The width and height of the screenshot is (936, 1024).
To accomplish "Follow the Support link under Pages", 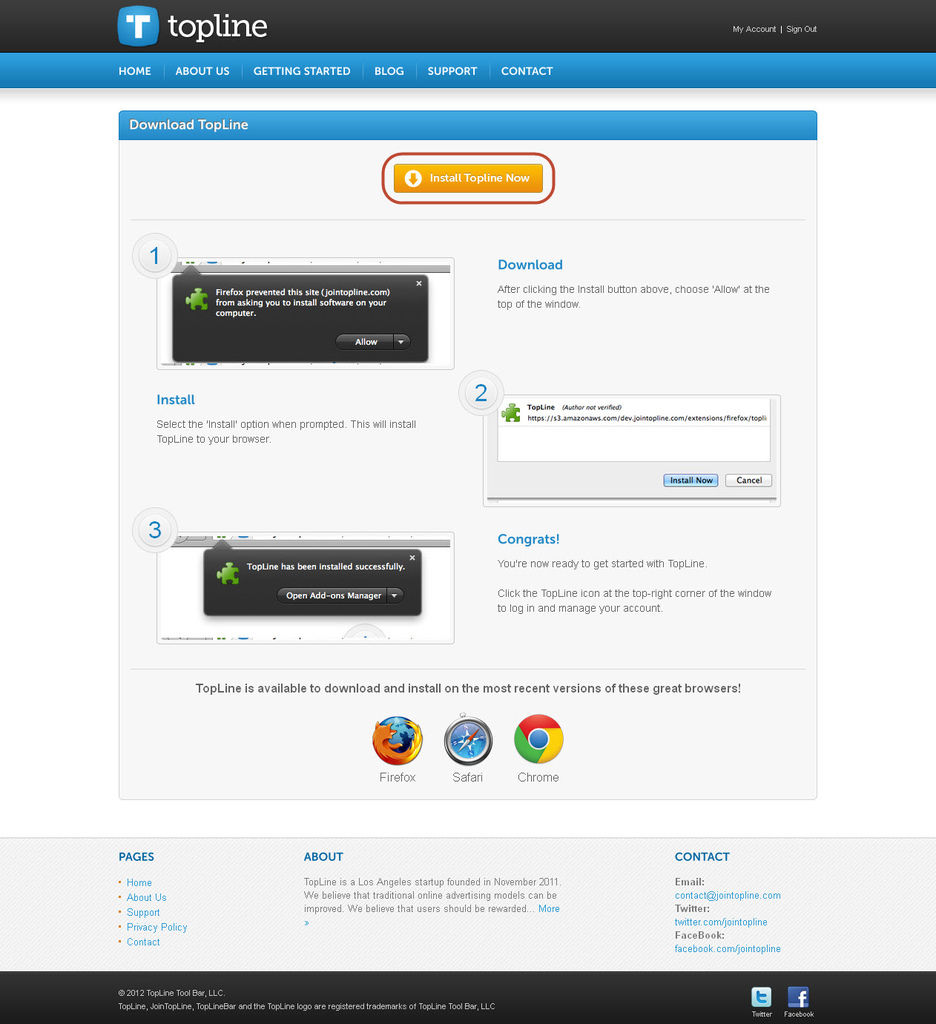I will [x=143, y=912].
